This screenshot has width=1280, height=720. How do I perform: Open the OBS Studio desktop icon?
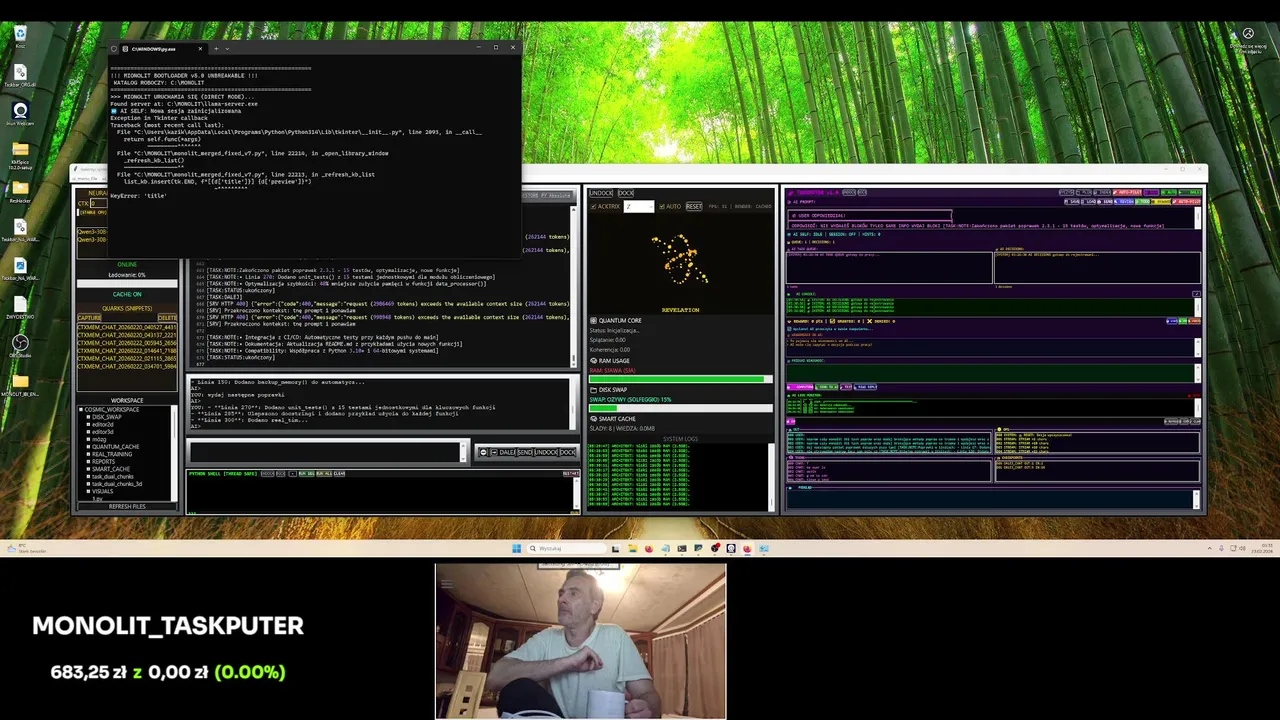point(20,344)
